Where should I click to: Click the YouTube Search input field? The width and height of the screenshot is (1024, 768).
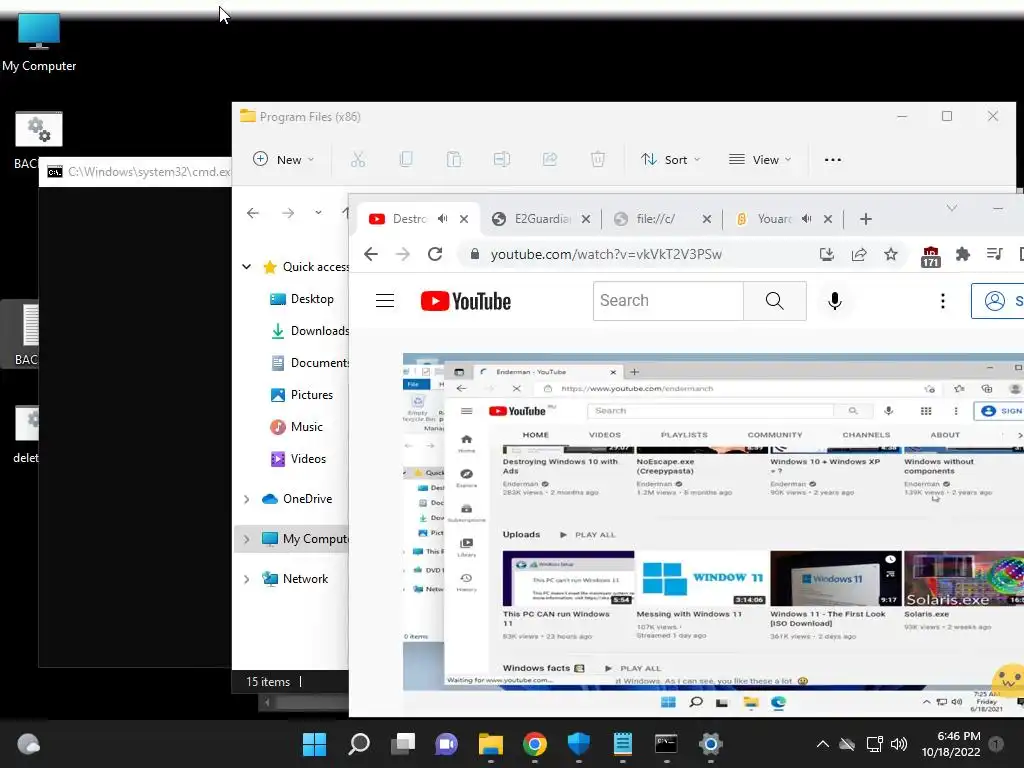(x=668, y=300)
